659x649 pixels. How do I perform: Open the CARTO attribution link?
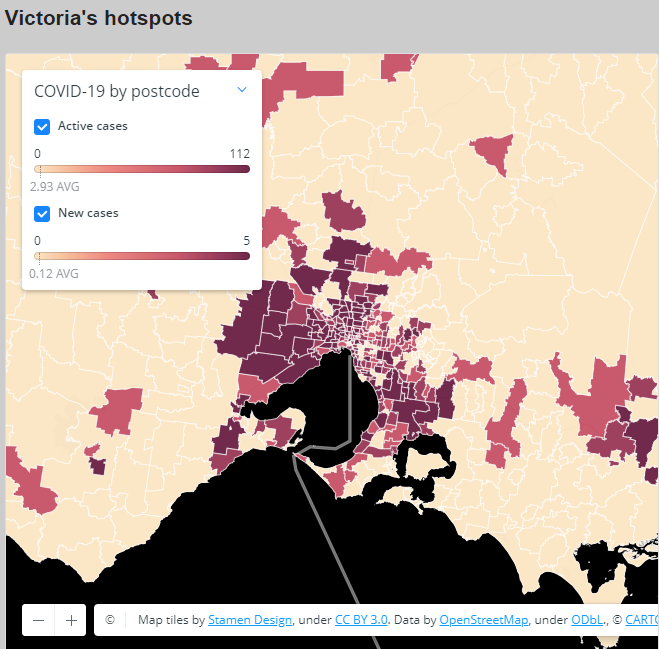[642, 620]
